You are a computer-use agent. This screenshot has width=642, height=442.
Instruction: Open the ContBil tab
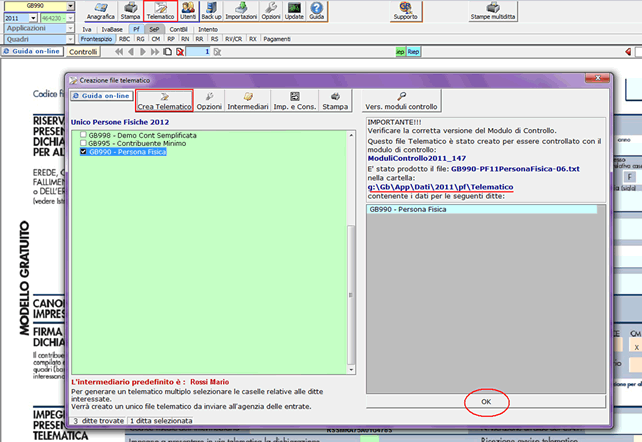pos(178,29)
